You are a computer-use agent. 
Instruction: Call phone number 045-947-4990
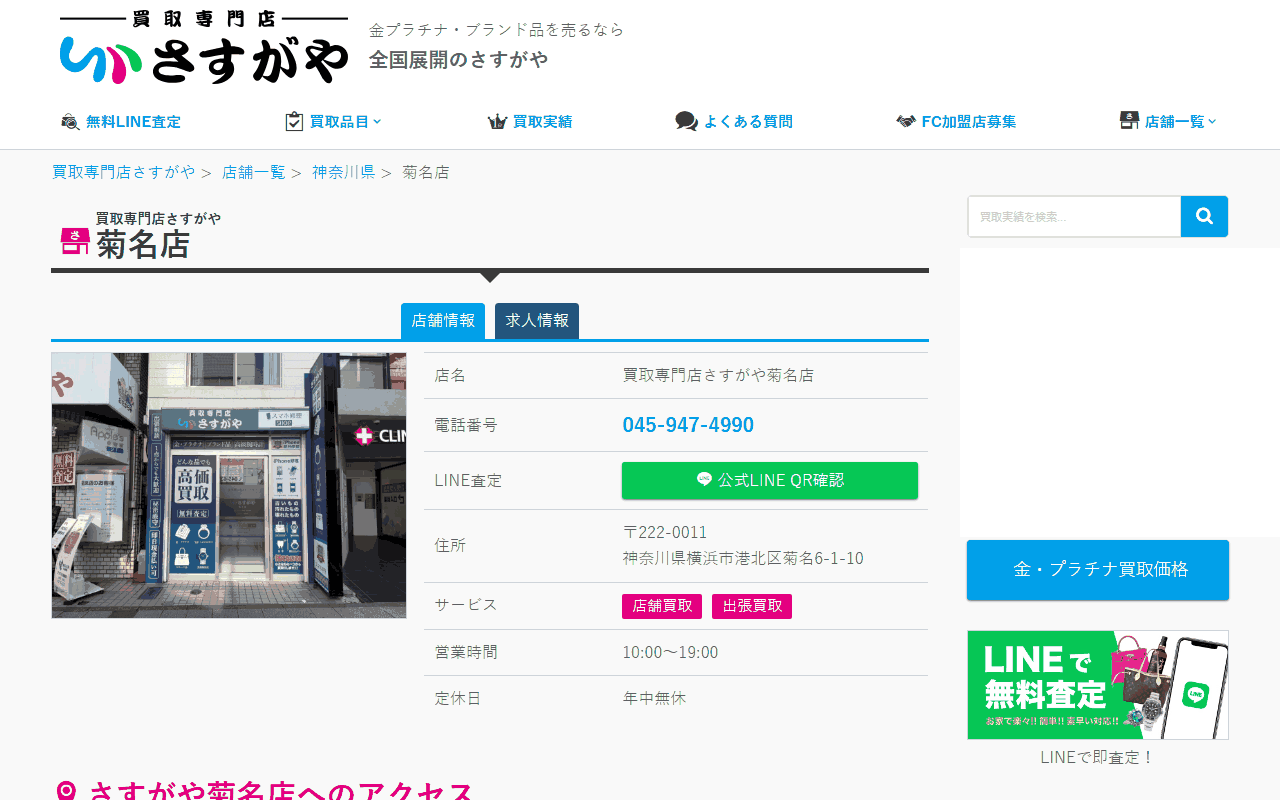[x=688, y=425]
